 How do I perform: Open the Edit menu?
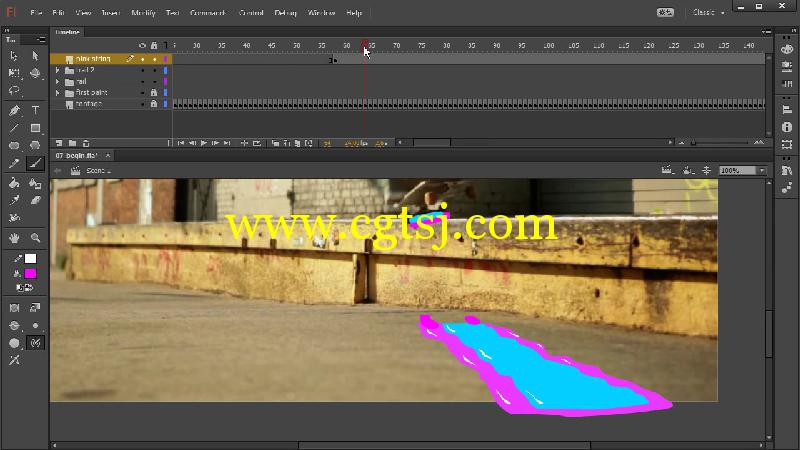pos(59,13)
